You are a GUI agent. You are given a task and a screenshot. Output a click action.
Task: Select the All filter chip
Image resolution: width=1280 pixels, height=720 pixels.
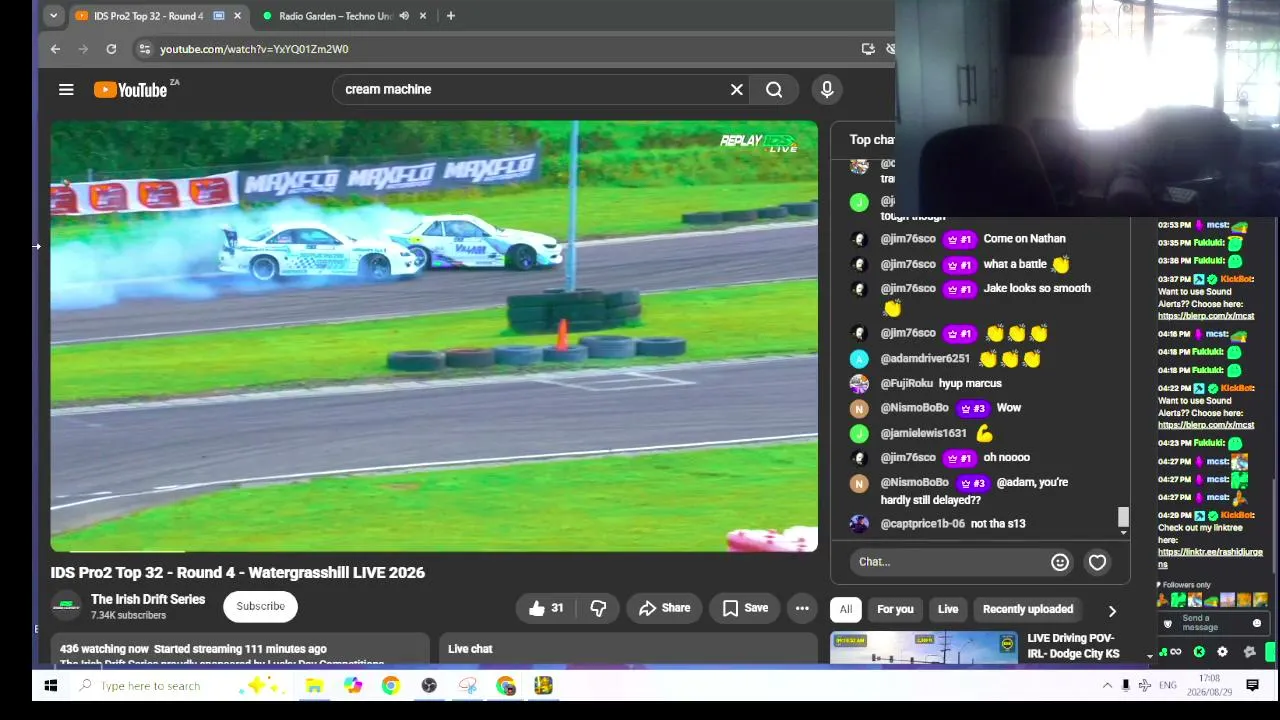tap(846, 609)
